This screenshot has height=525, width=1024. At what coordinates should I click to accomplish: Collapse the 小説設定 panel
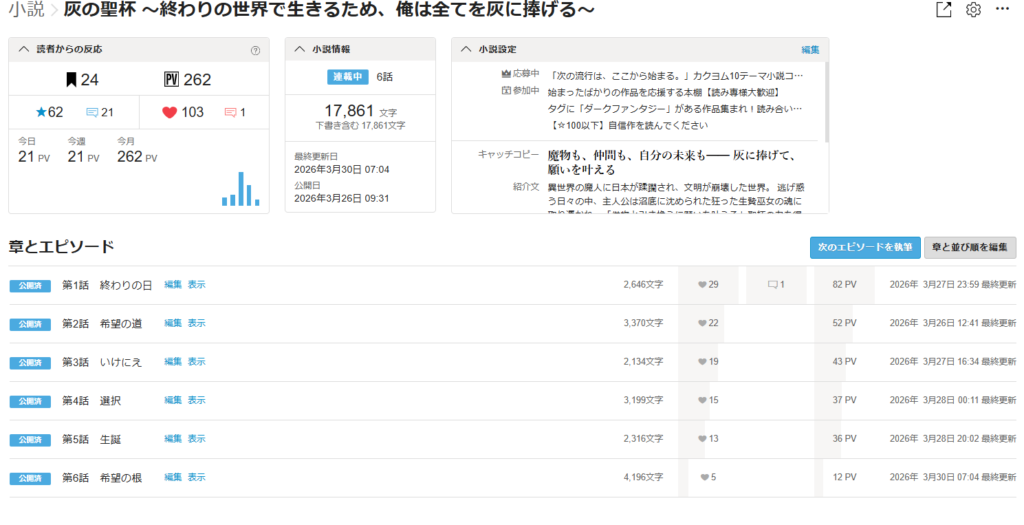click(467, 49)
